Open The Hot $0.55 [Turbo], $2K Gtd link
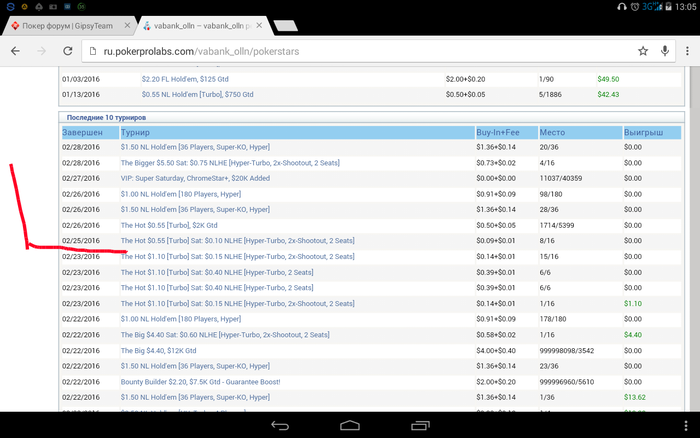The height and width of the screenshot is (438, 700). 169,225
